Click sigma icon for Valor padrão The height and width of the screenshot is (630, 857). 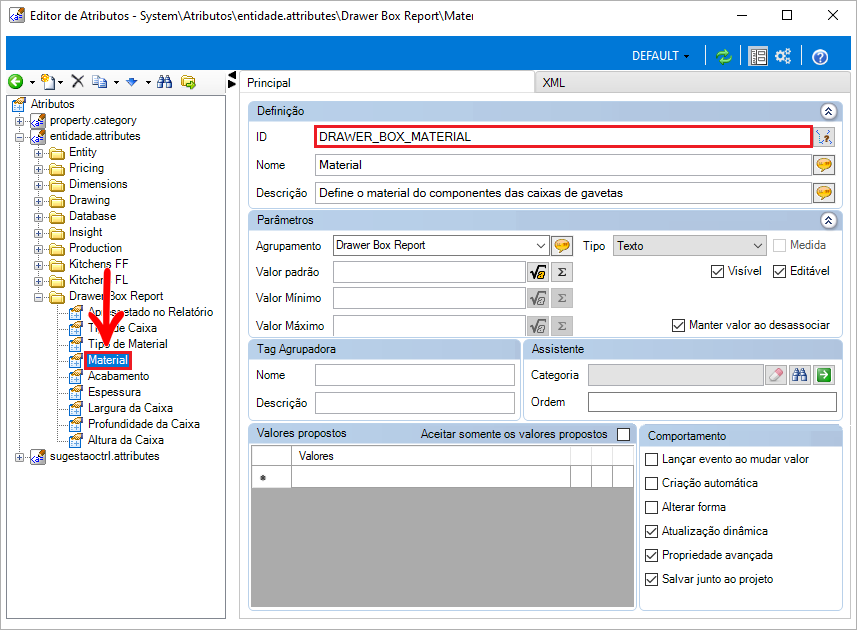(562, 272)
